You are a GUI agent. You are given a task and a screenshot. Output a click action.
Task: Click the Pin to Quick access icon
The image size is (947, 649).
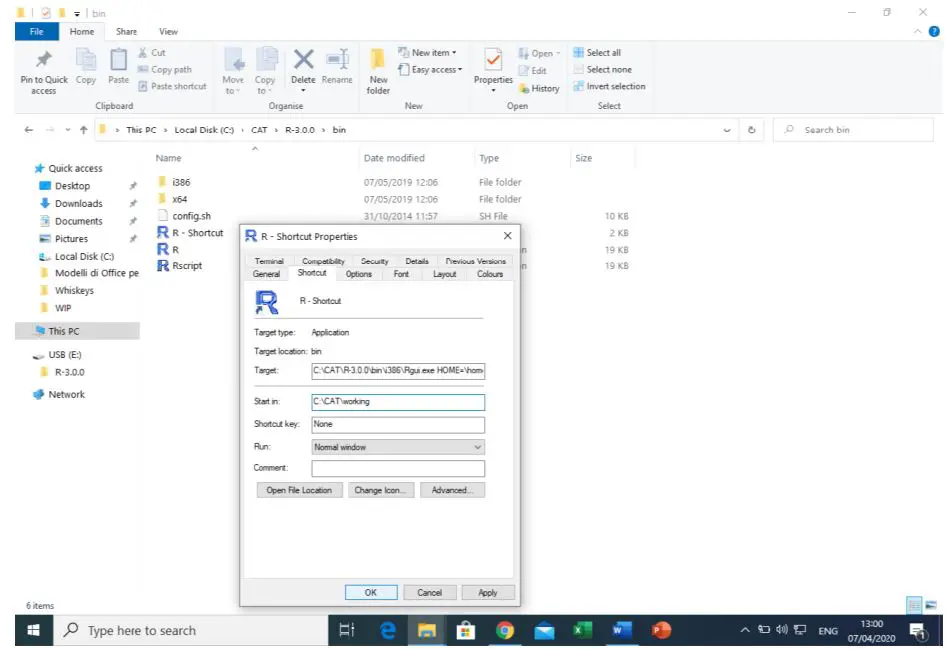click(44, 60)
